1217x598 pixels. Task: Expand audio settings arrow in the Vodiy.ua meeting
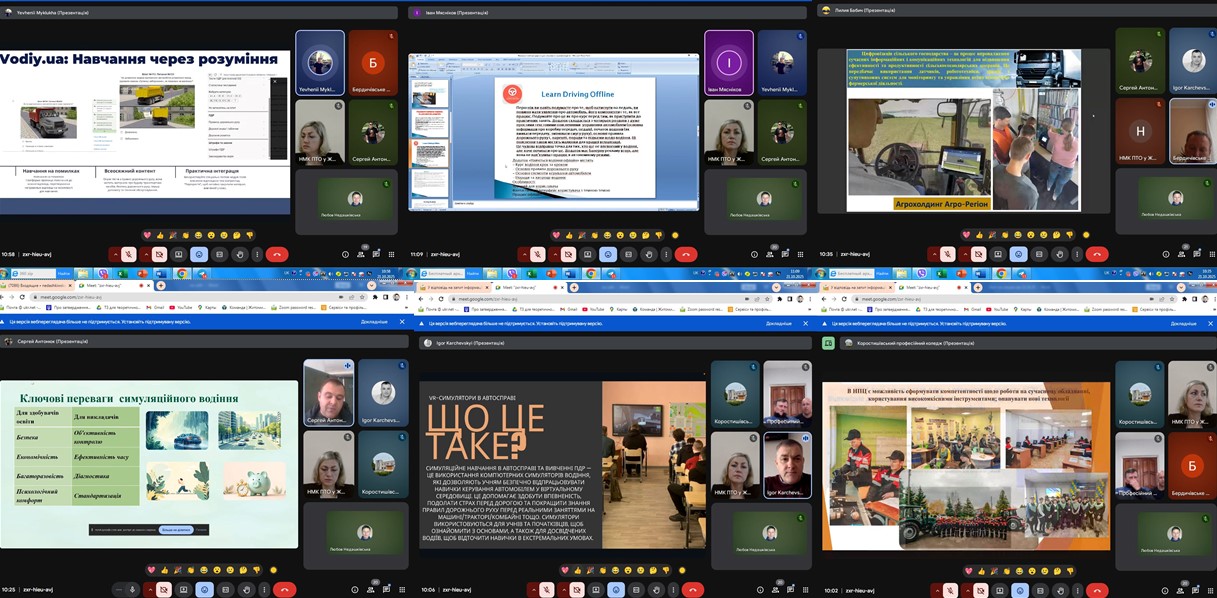(x=116, y=254)
